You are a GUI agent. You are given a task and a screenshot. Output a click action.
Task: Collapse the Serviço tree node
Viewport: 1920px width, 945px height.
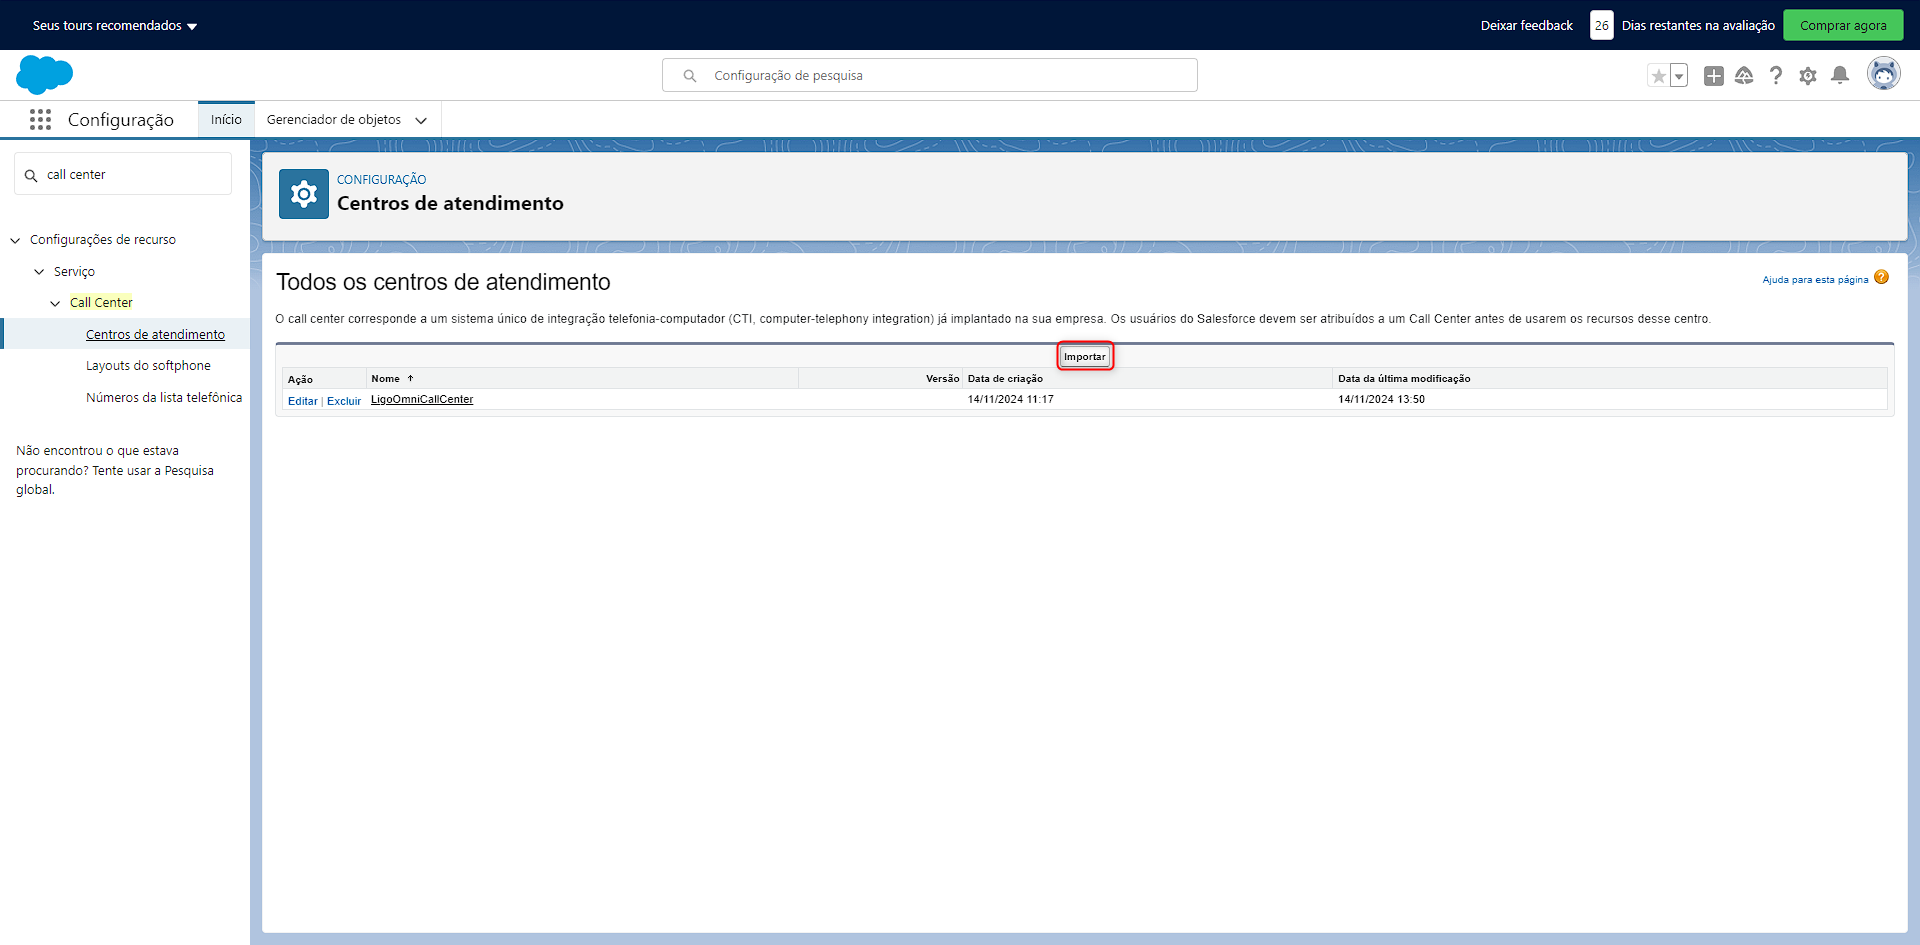click(x=39, y=272)
